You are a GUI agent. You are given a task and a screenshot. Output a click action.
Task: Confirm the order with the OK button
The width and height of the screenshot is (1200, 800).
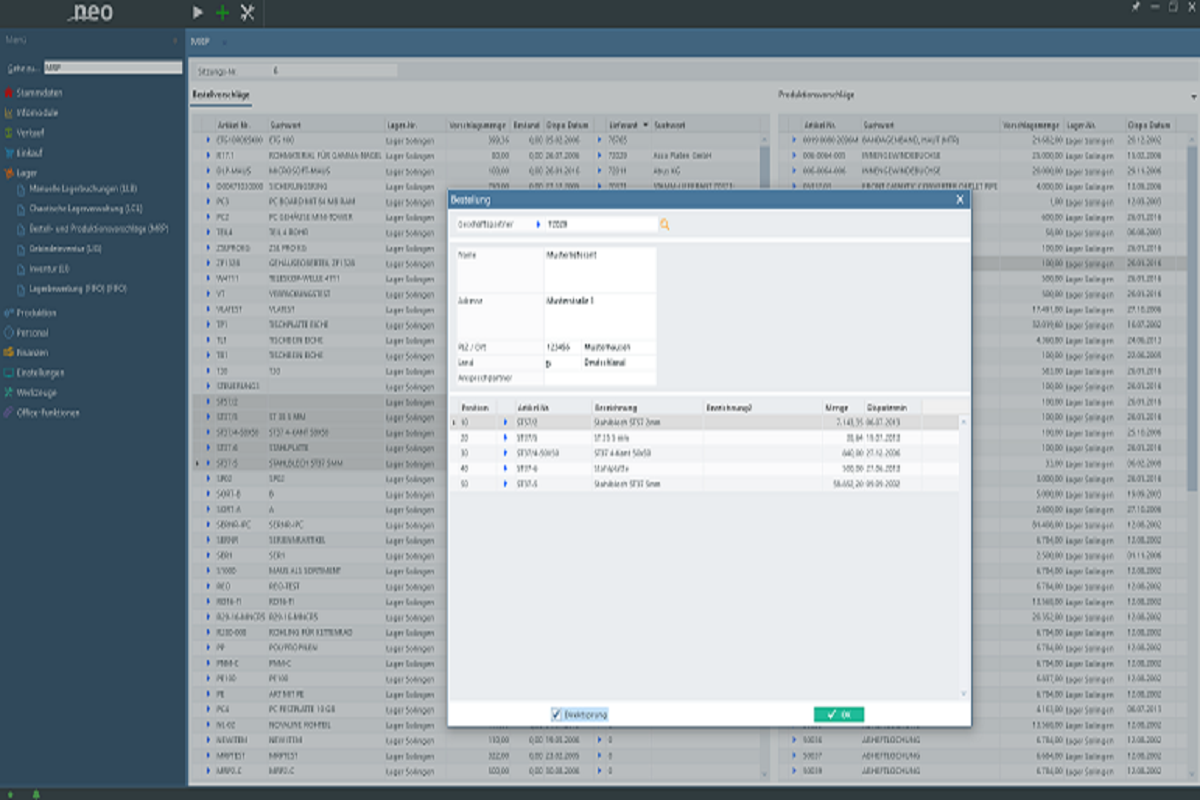[838, 714]
